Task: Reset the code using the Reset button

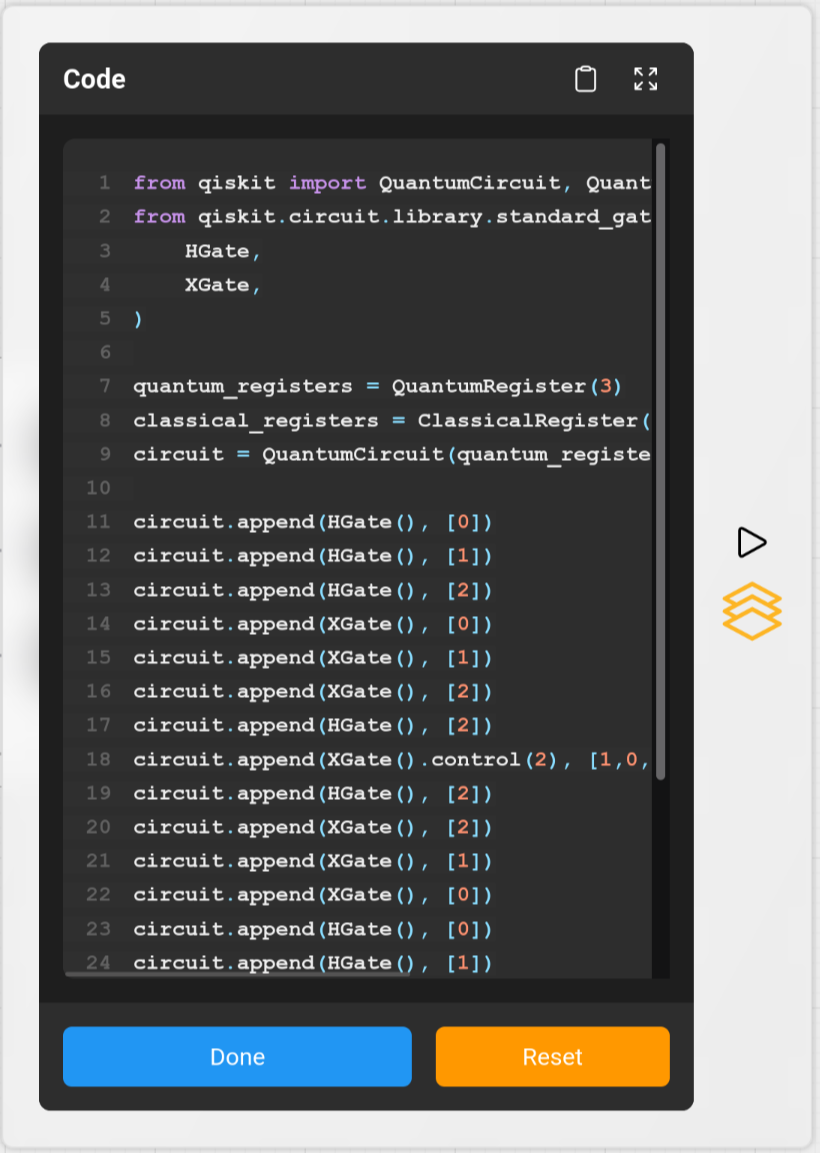Action: point(552,1056)
